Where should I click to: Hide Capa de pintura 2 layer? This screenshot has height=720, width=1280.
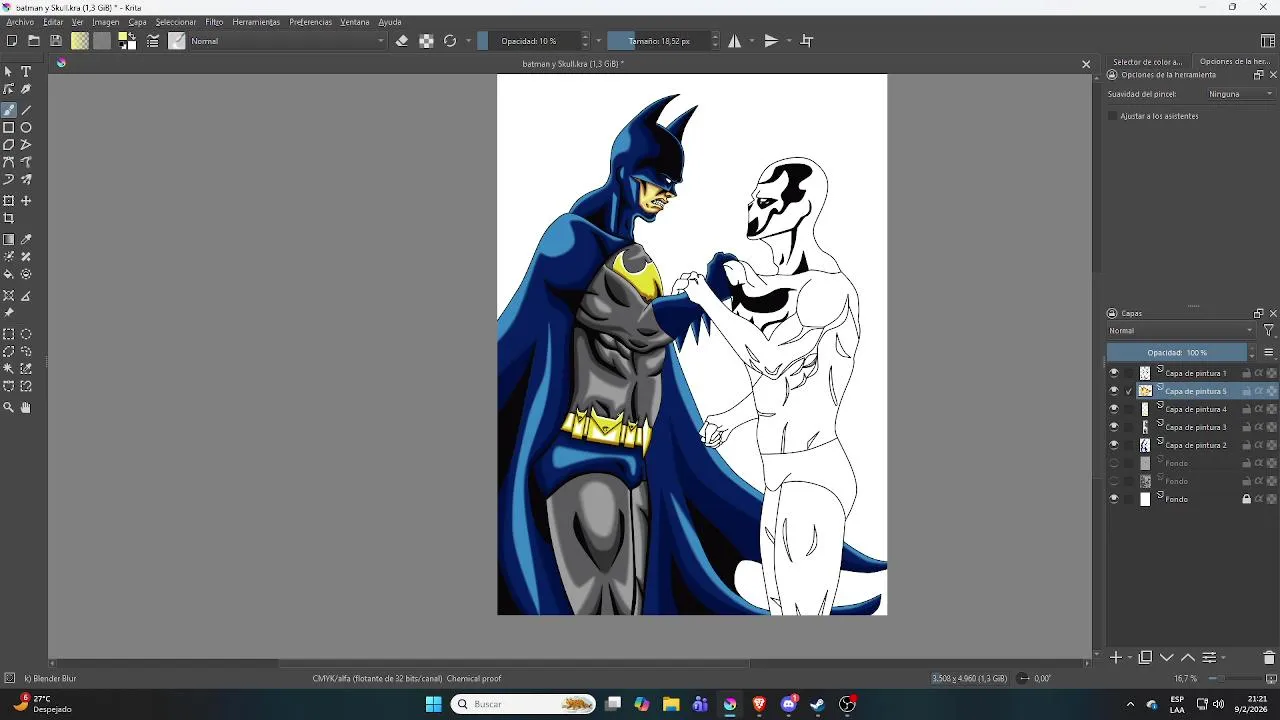1114,445
